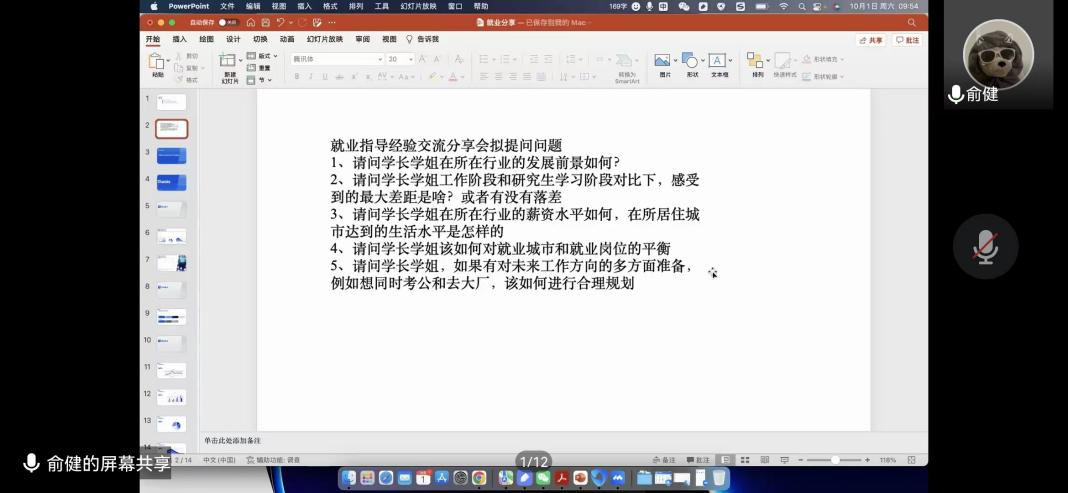Image resolution: width=1068 pixels, height=493 pixels.
Task: Open the search magnifier in title bar
Action: click(911, 22)
